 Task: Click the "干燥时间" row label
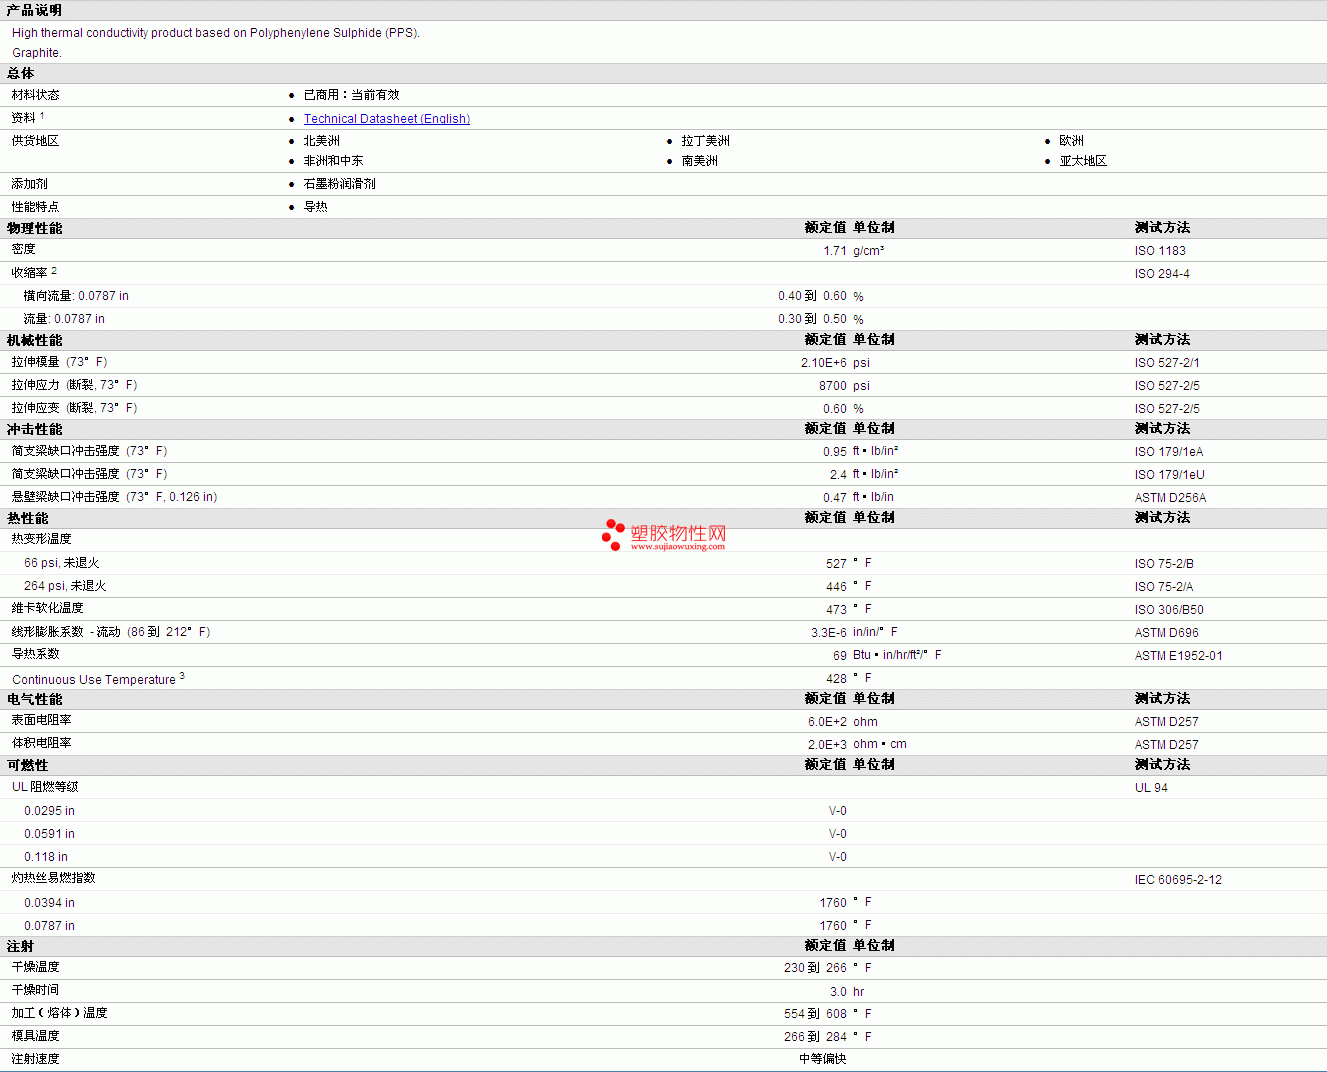(36, 990)
